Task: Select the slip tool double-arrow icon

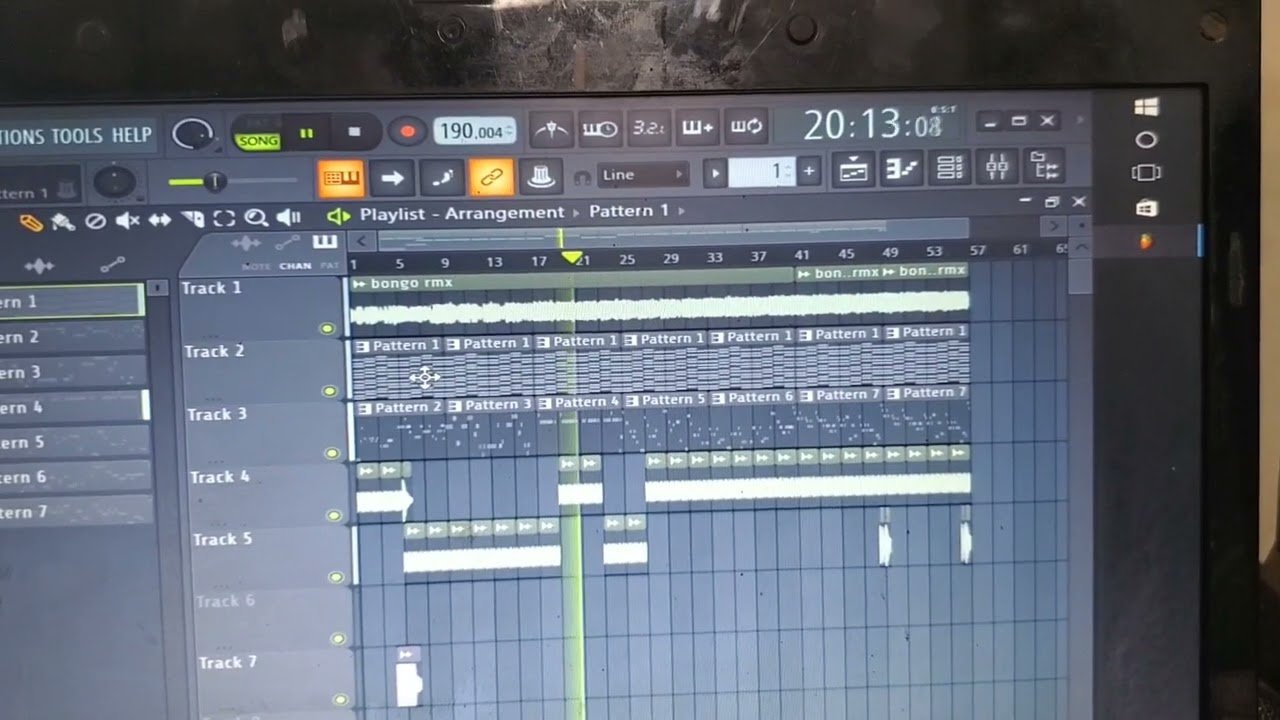Action: 160,219
